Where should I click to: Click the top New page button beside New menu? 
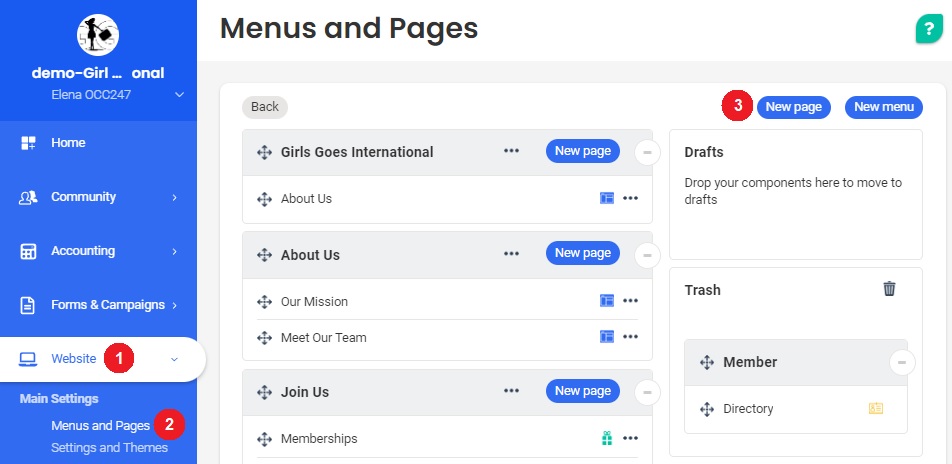coord(794,107)
